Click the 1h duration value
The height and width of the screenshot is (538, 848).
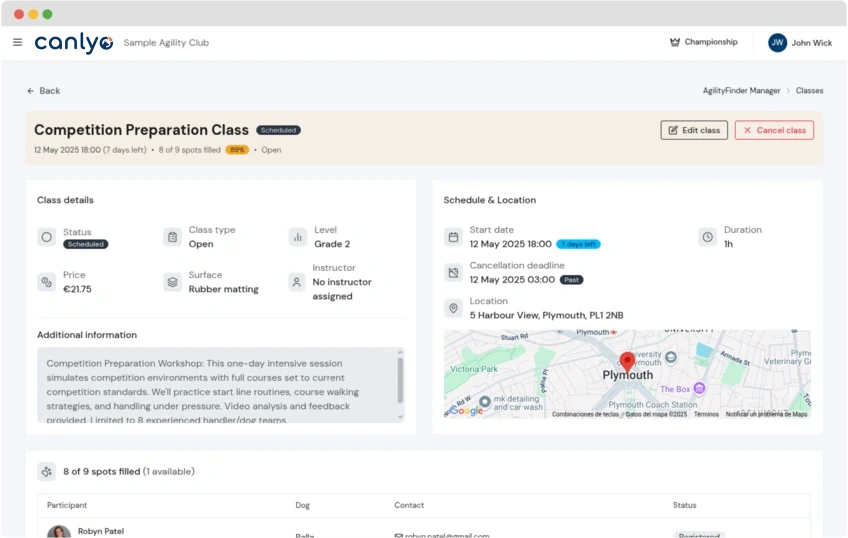coord(728,244)
